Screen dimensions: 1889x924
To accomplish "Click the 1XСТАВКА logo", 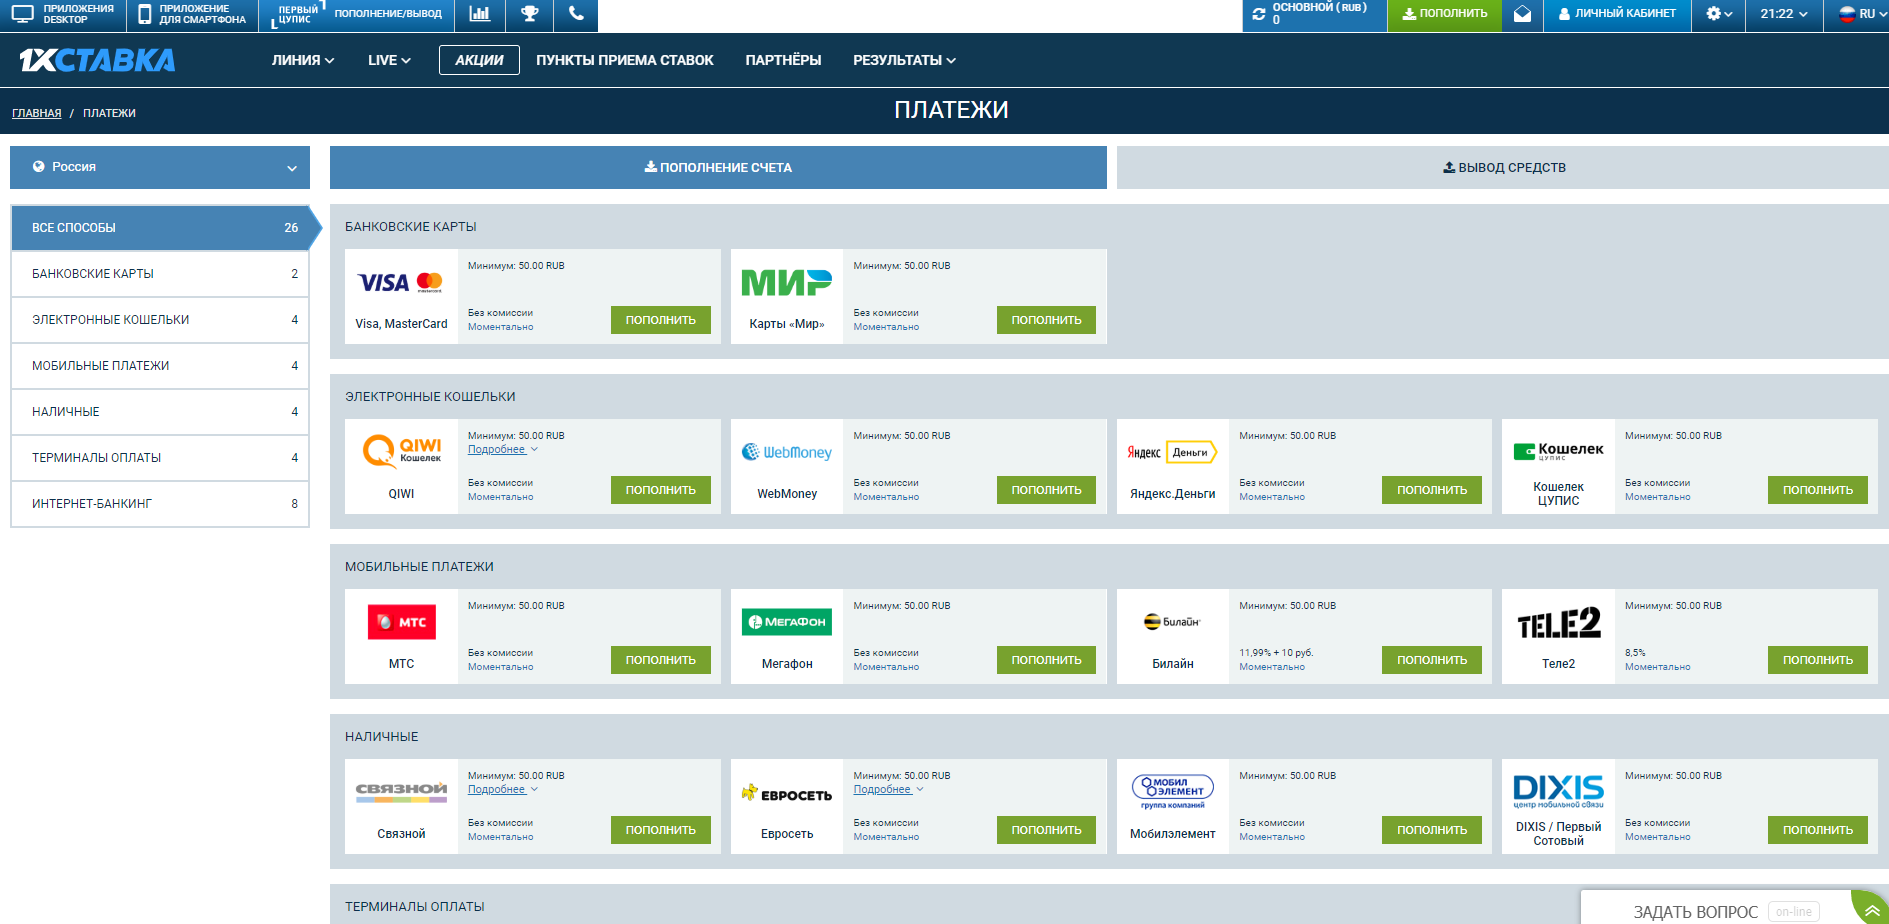I will tap(97, 60).
